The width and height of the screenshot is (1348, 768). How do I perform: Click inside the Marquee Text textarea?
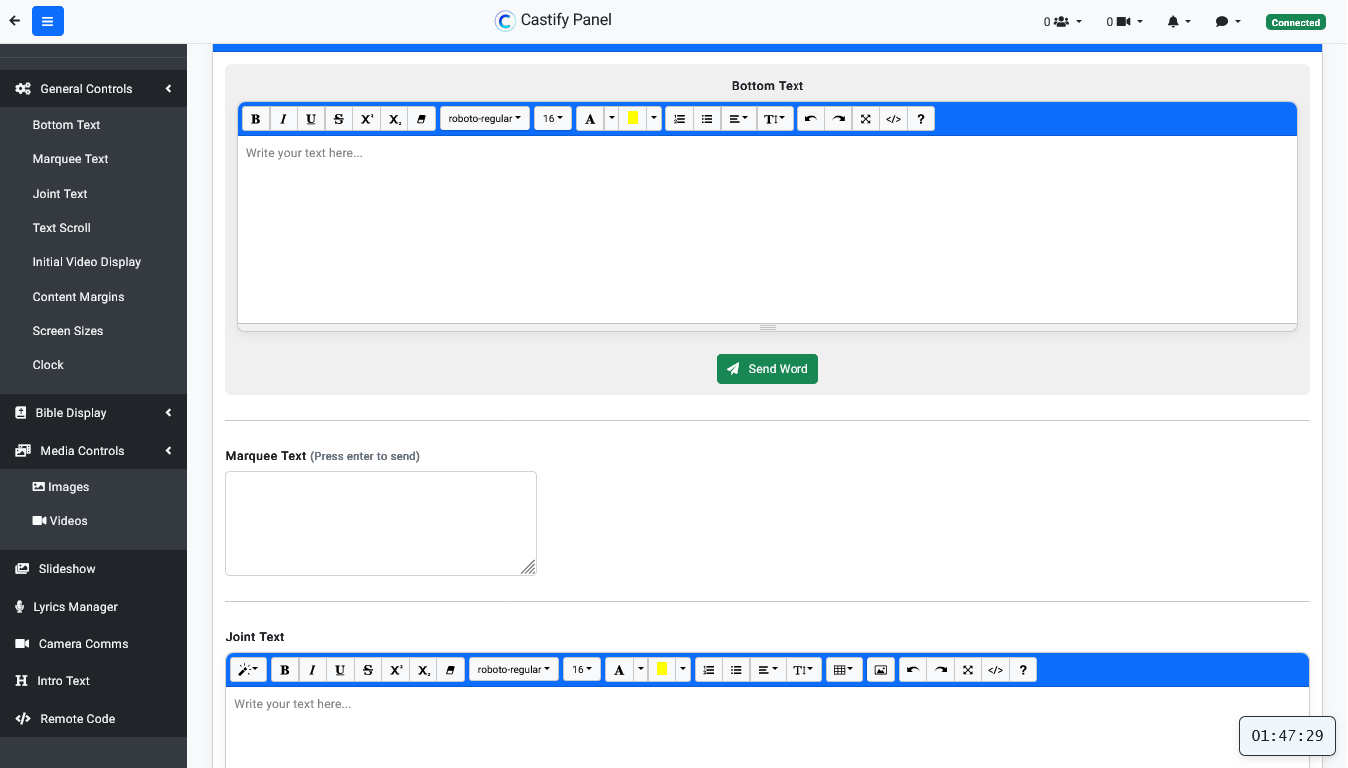[x=381, y=524]
